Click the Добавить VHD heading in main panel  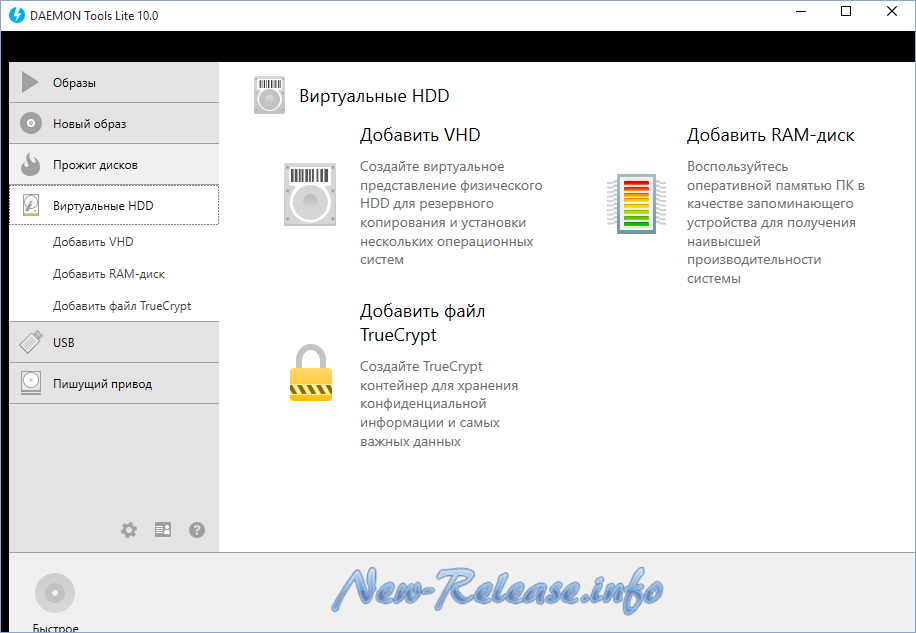point(420,135)
